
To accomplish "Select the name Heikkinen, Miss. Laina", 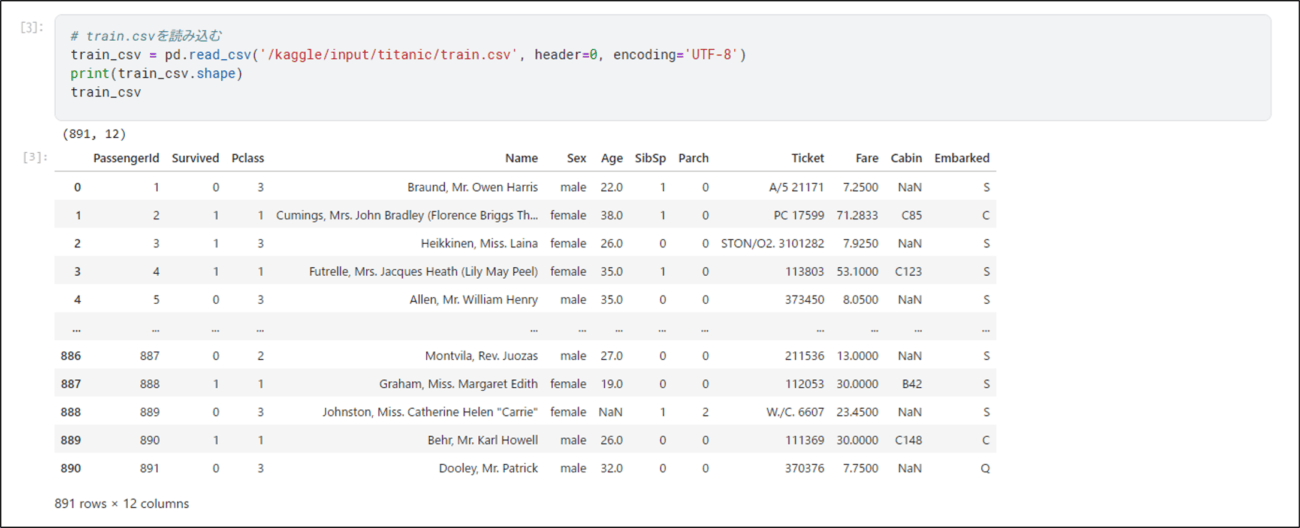I will [479, 243].
